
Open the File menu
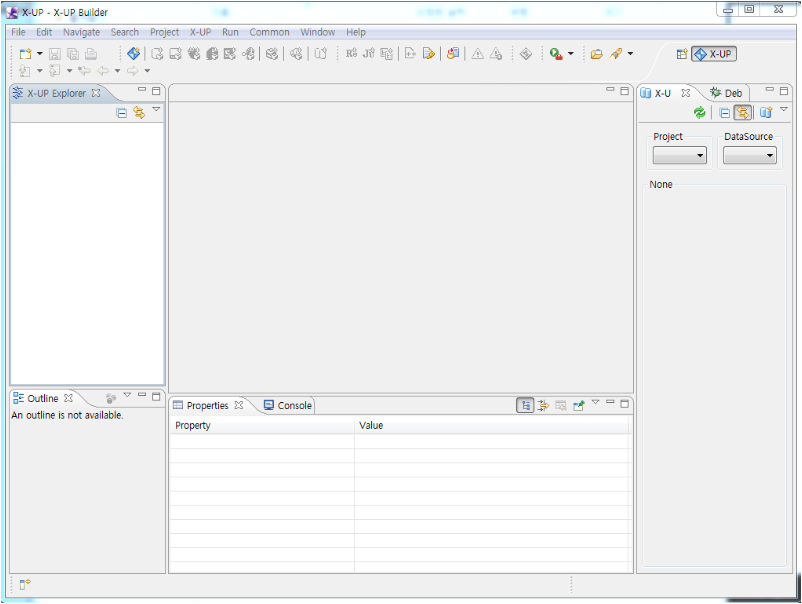[18, 32]
